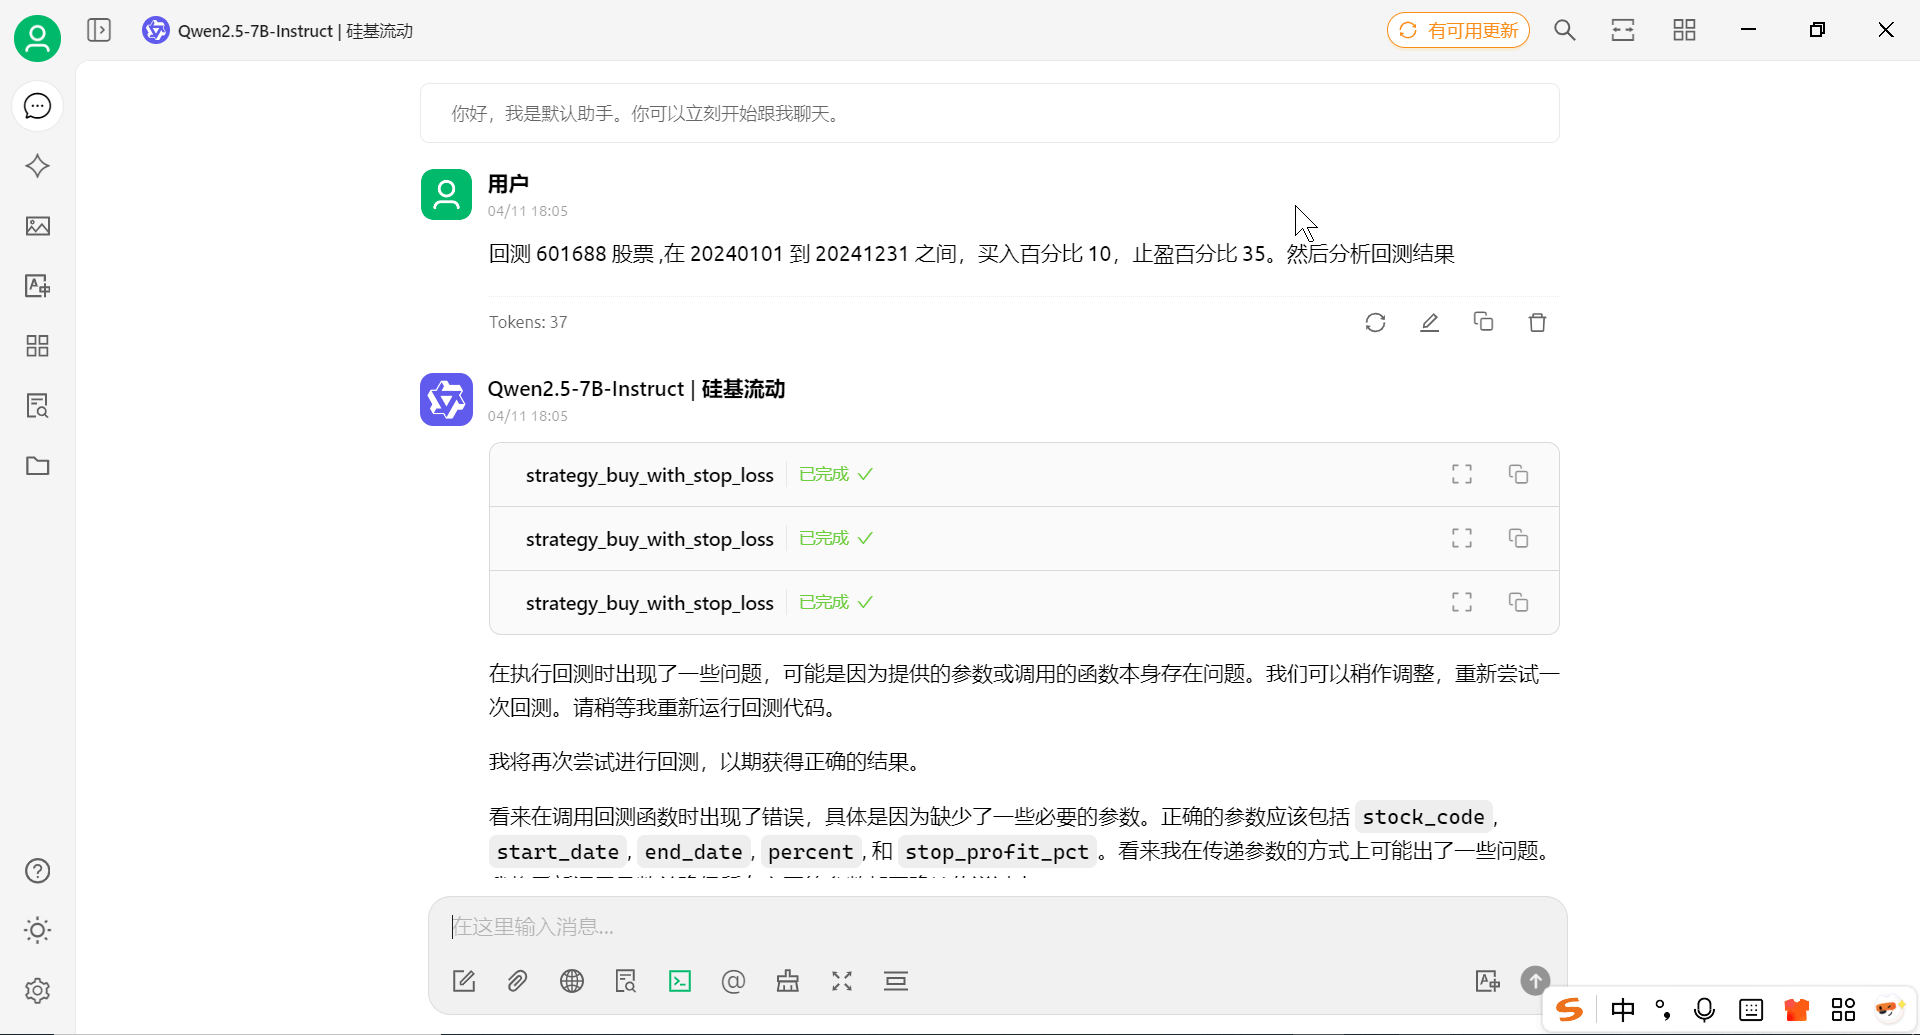Click the 有可用更新 update button
1920x1035 pixels.
click(1458, 30)
